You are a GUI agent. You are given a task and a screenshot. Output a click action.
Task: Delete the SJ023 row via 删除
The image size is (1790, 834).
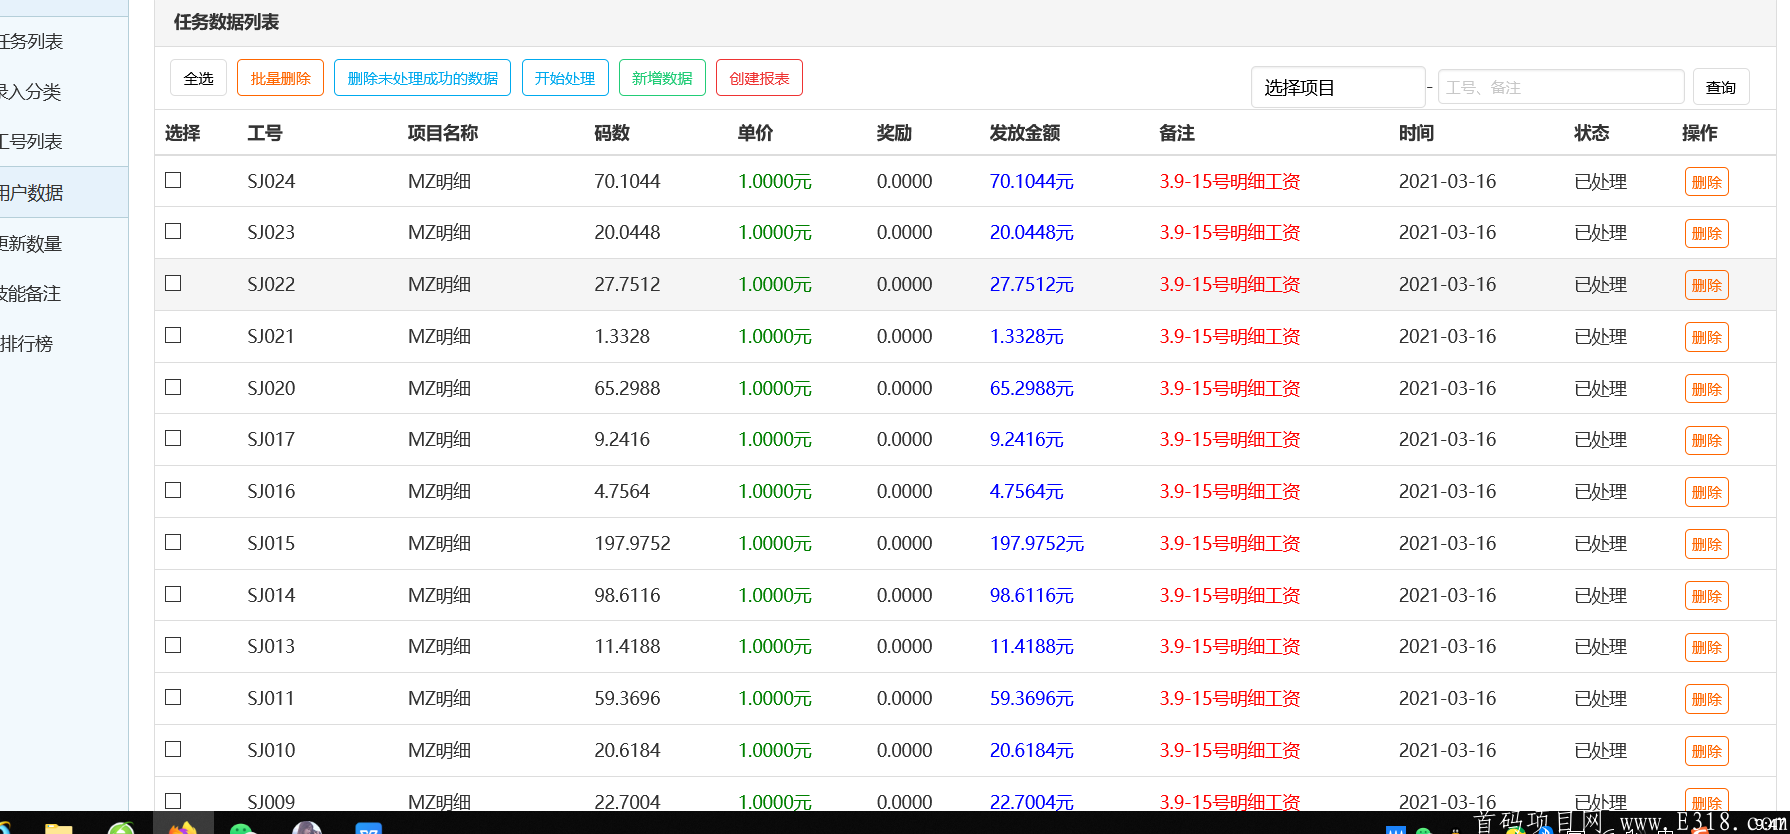[1706, 233]
